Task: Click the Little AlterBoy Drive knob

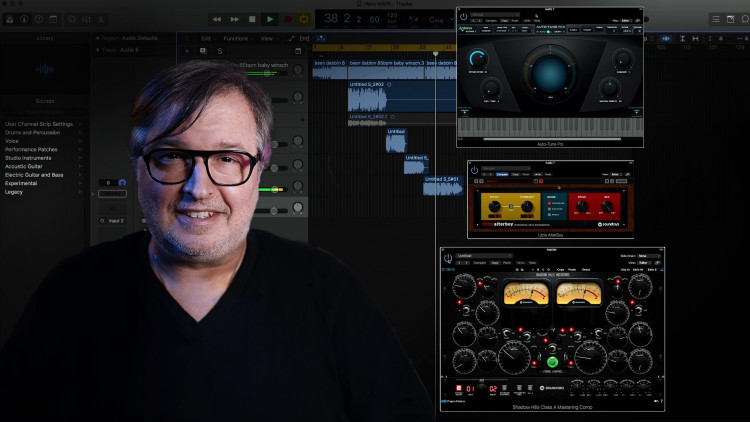Action: click(x=582, y=207)
